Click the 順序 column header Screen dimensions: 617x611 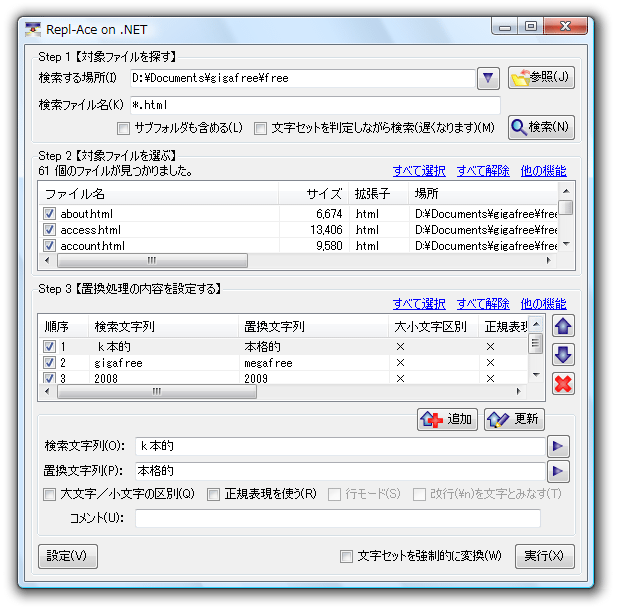click(64, 326)
